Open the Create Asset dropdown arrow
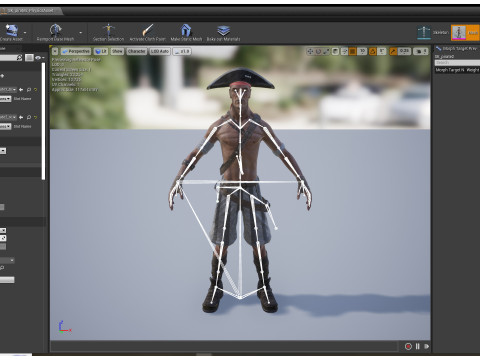This screenshot has height=360, width=480. tap(25, 33)
